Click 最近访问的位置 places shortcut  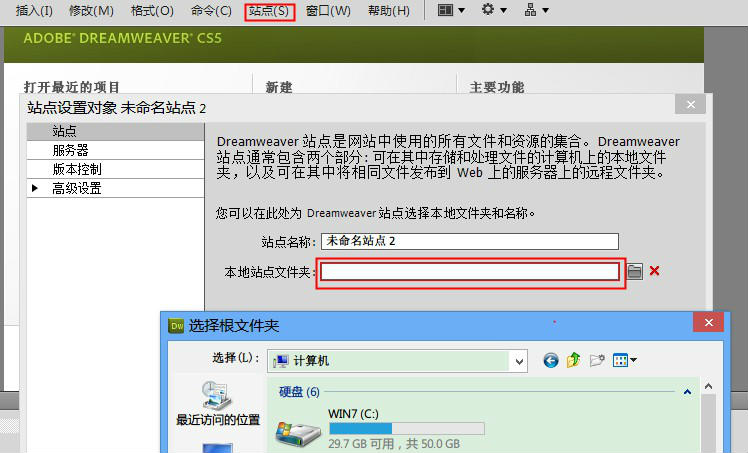218,403
